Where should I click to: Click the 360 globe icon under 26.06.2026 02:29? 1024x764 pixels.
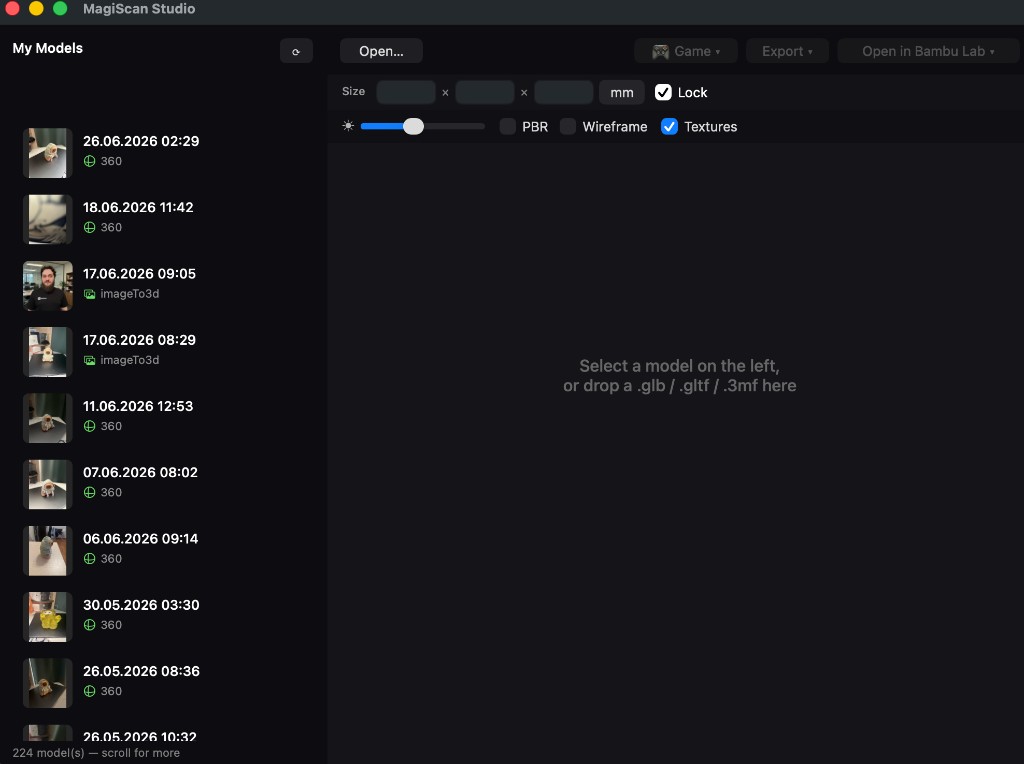89,161
